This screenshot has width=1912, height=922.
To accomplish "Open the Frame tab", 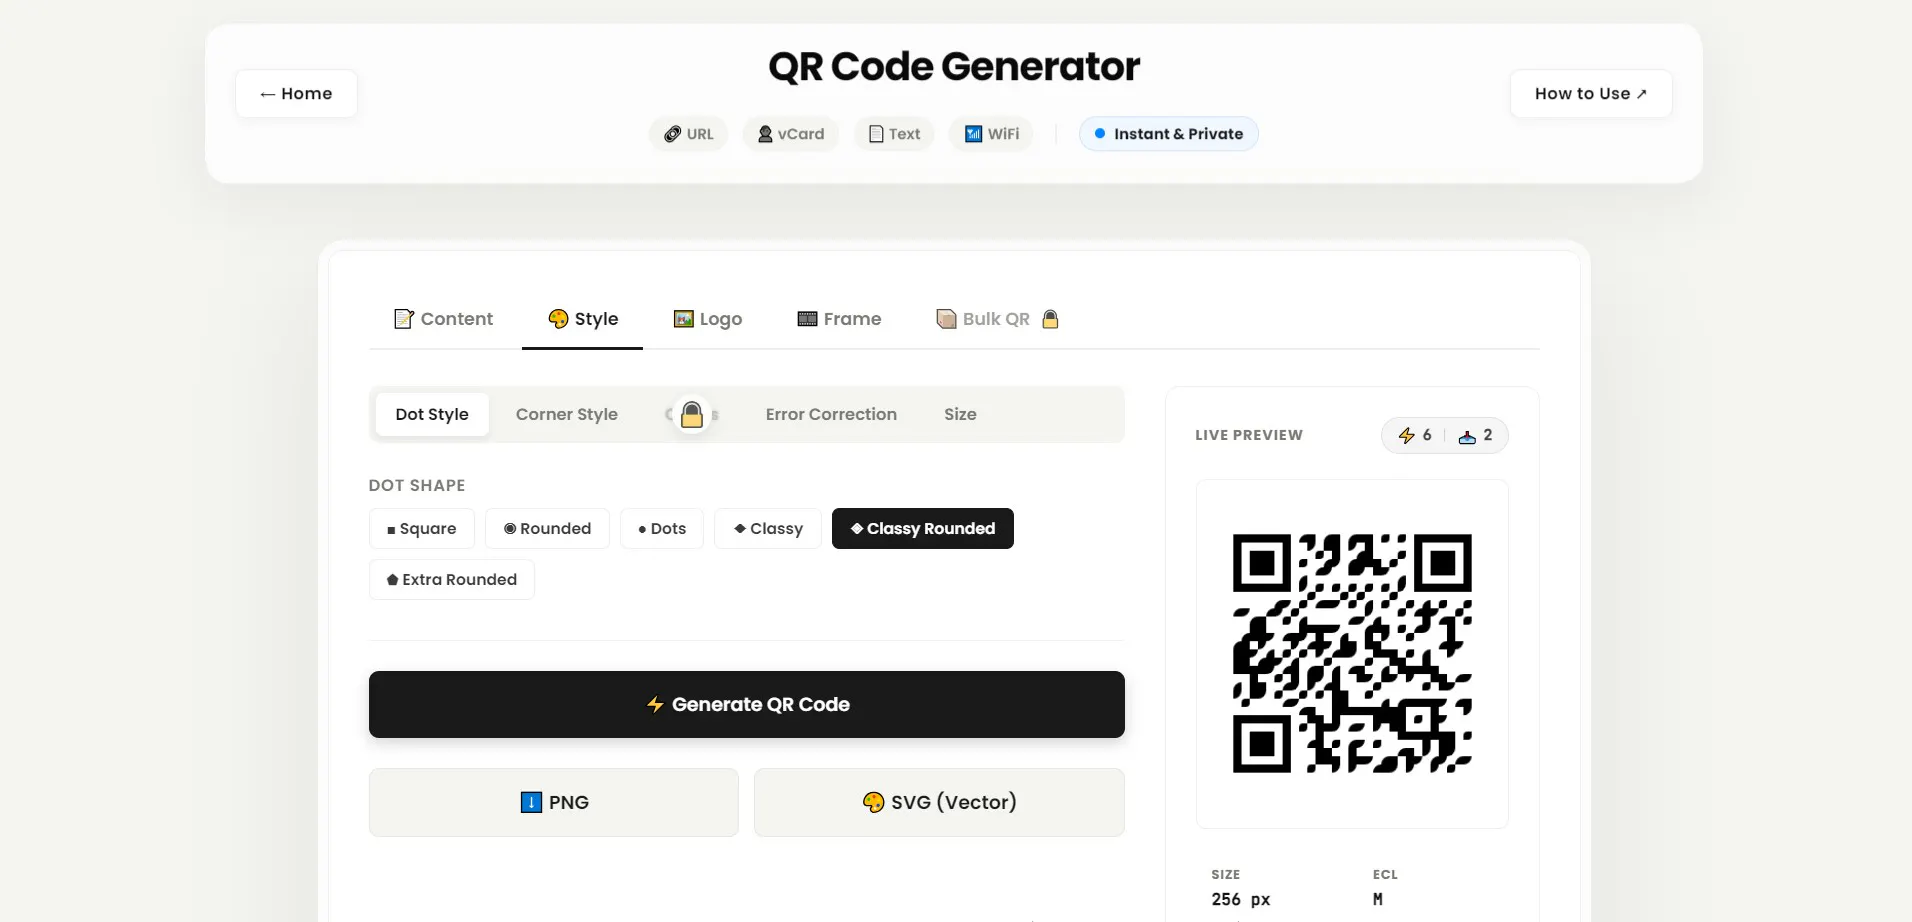I will 839,319.
